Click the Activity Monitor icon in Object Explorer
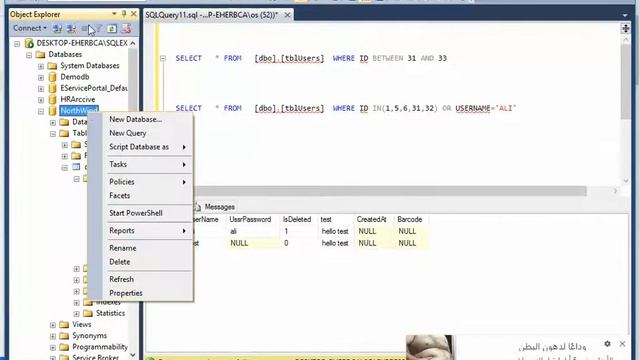The image size is (640, 360). tap(126, 28)
